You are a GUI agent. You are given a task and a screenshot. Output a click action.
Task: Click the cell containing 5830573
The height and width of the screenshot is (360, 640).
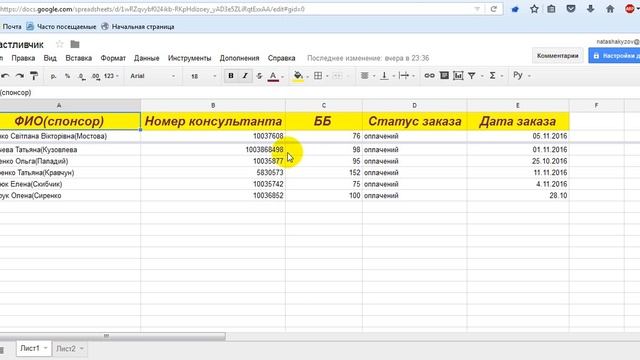click(x=213, y=173)
